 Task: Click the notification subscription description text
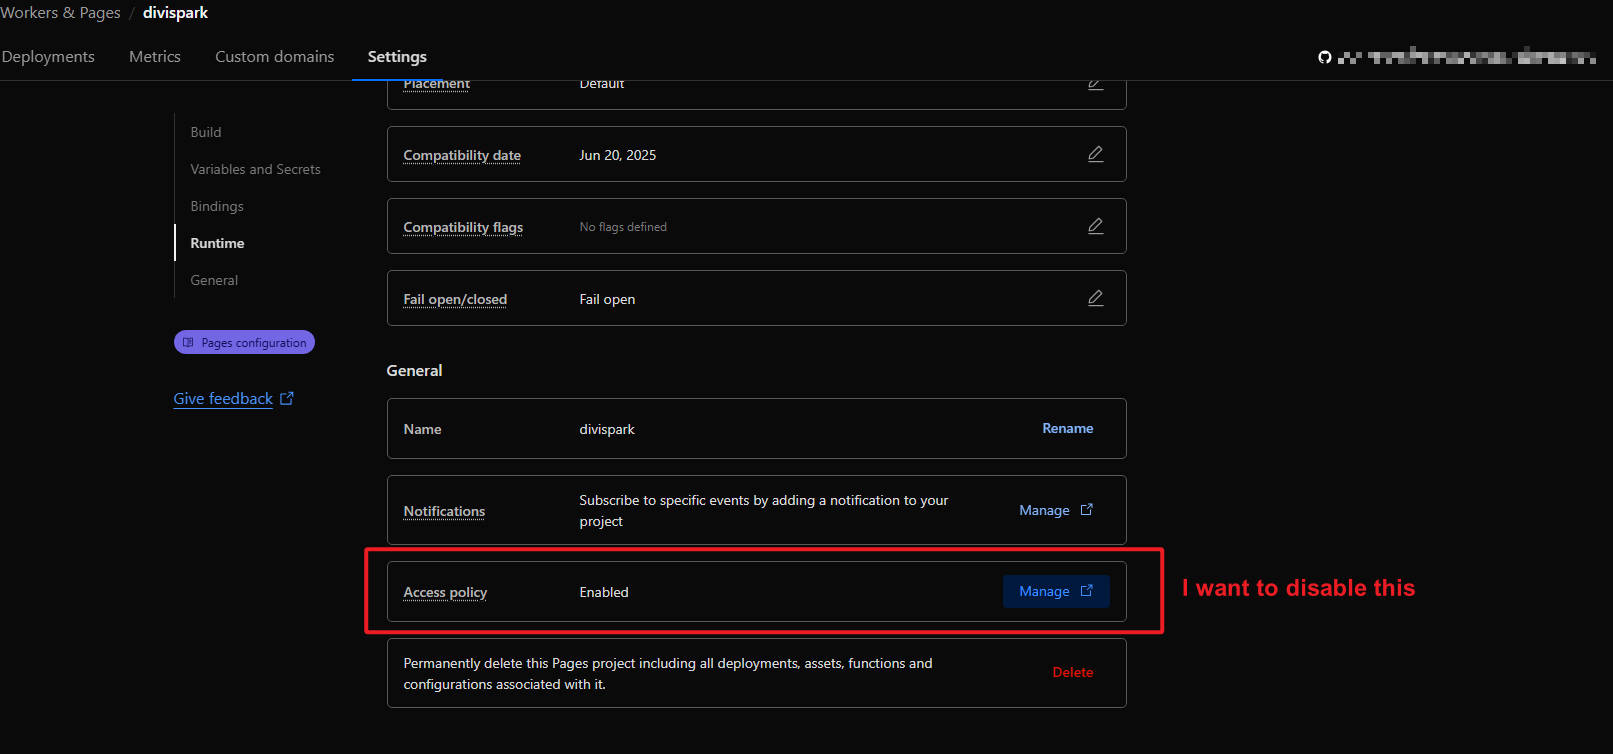[x=764, y=510]
